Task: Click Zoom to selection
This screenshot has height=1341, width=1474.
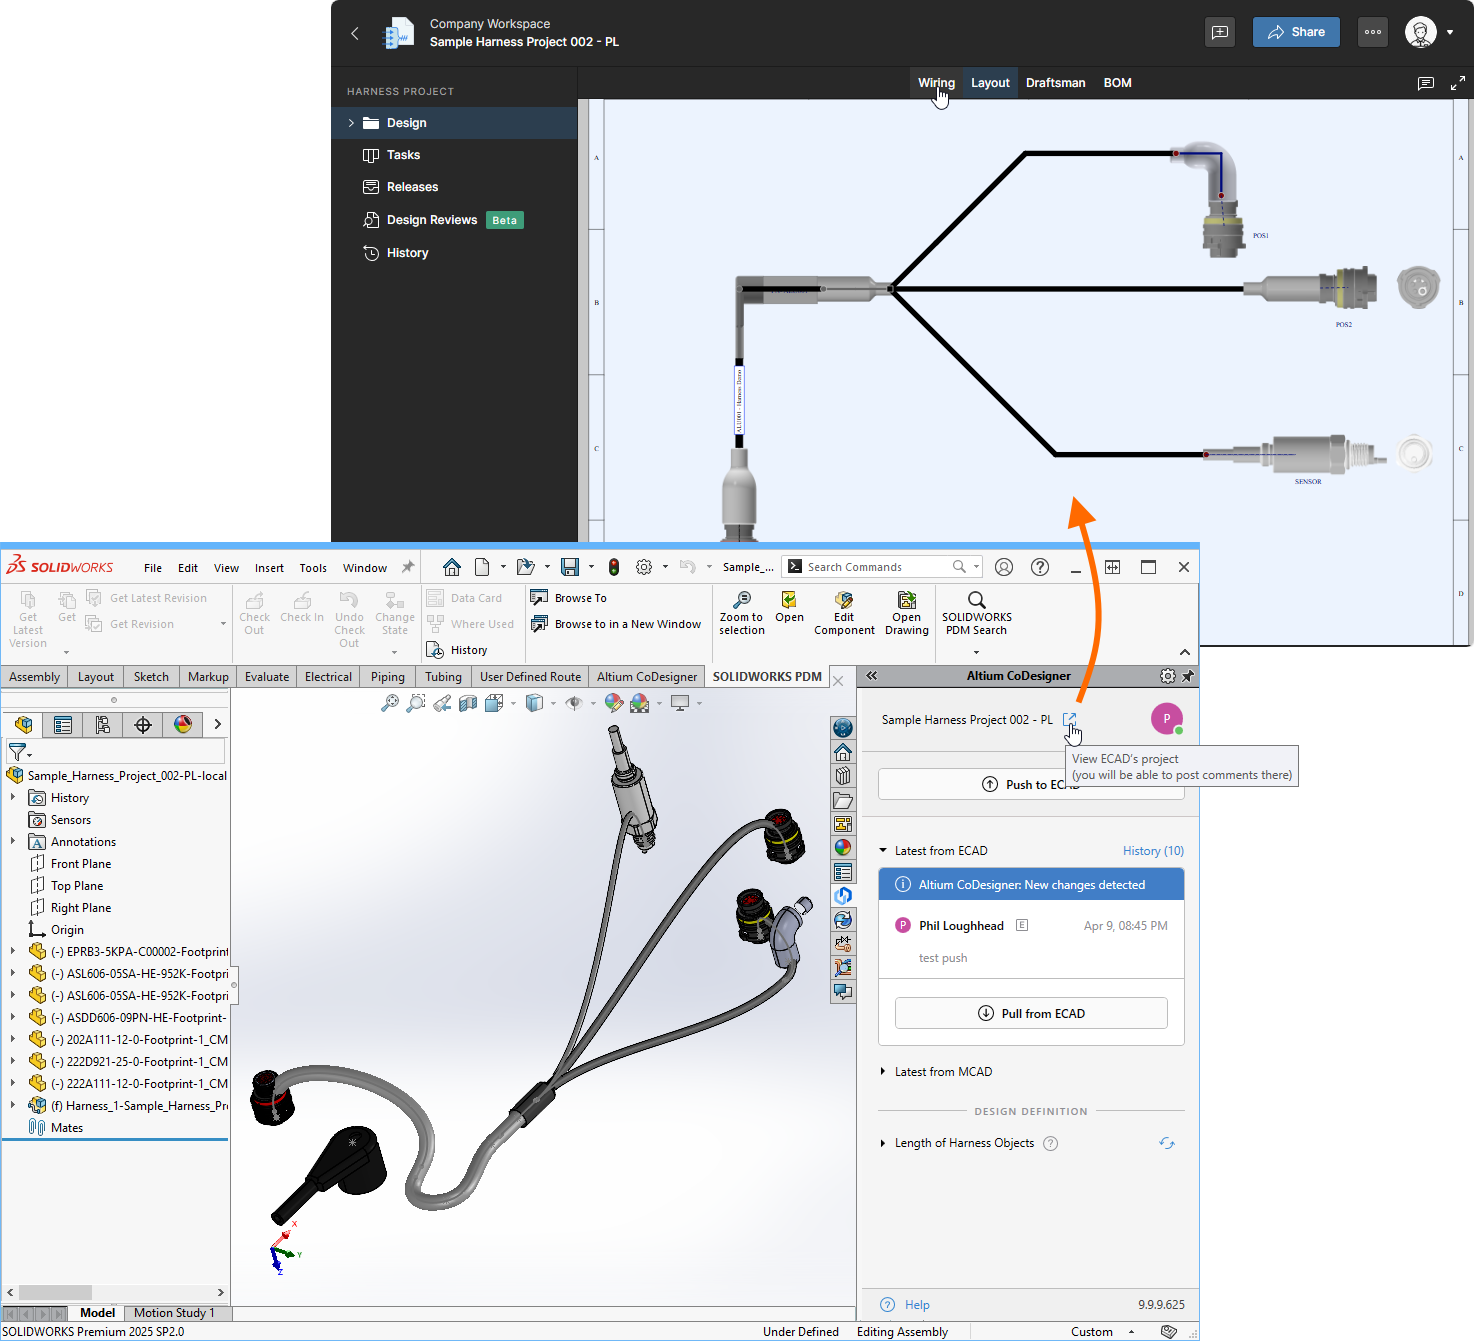Action: (x=741, y=613)
